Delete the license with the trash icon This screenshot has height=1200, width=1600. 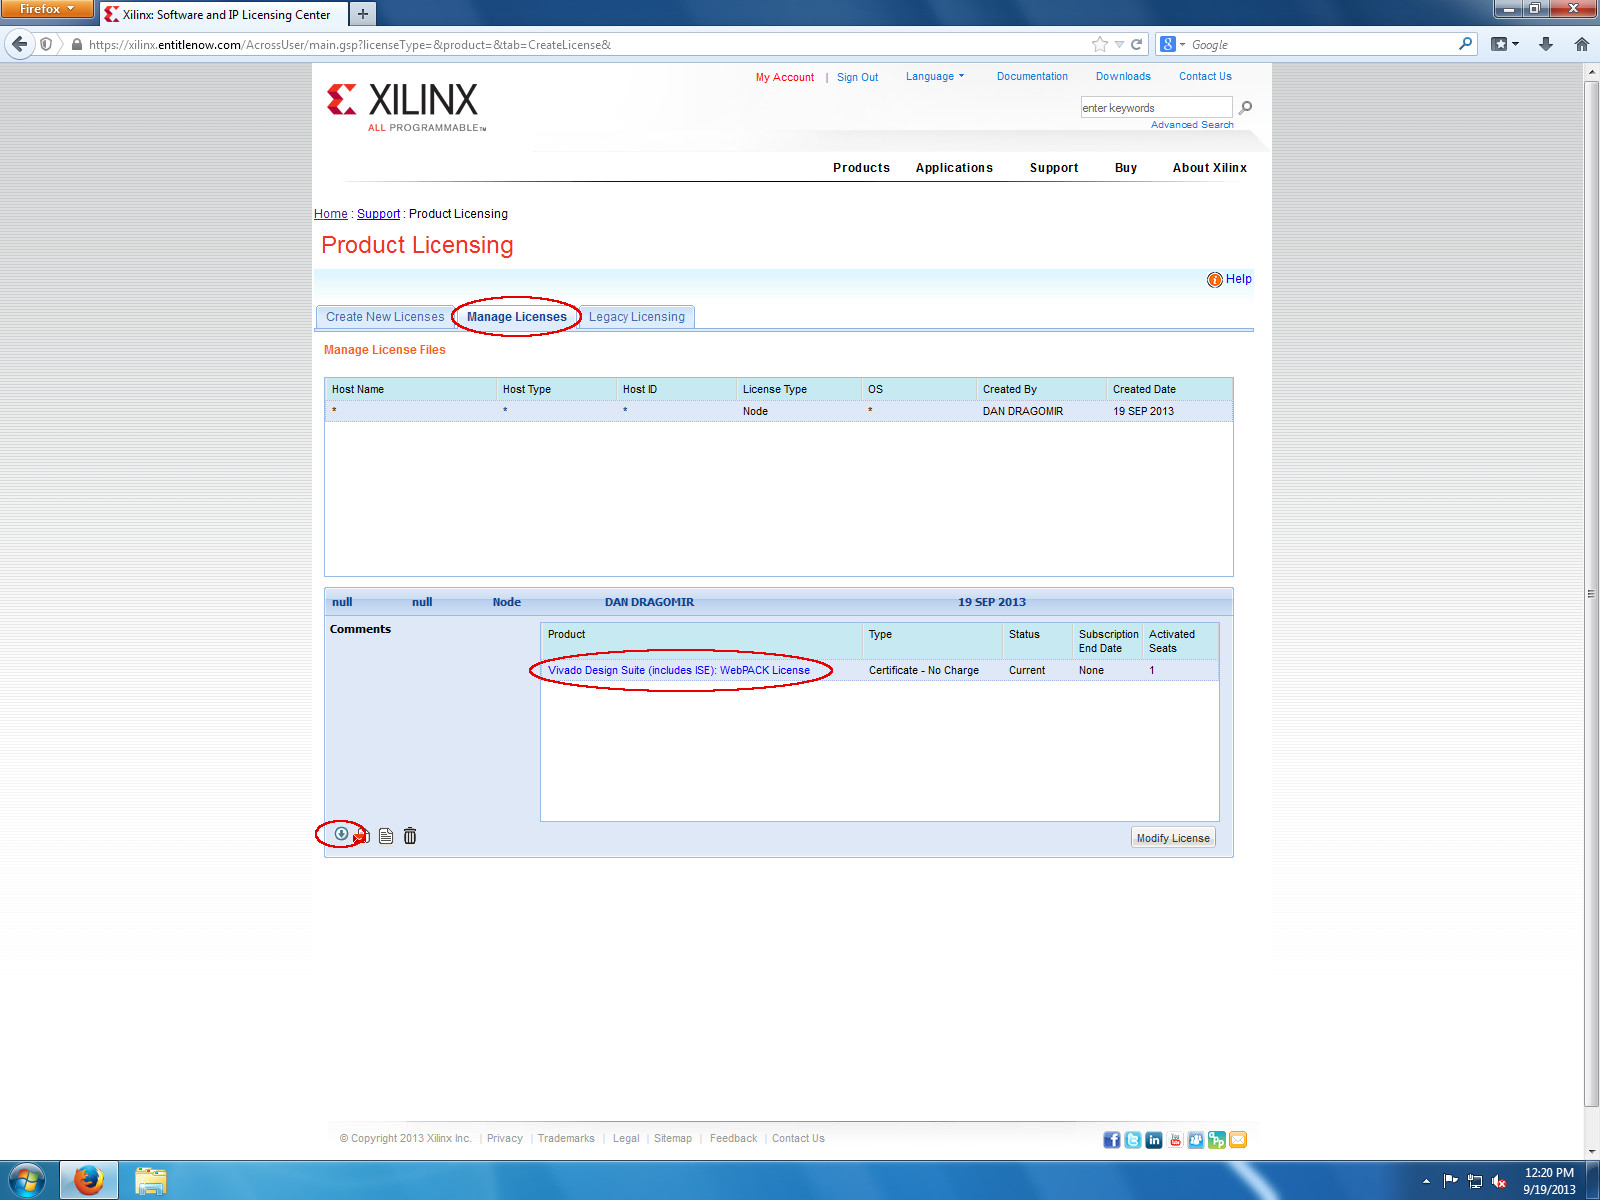410,835
